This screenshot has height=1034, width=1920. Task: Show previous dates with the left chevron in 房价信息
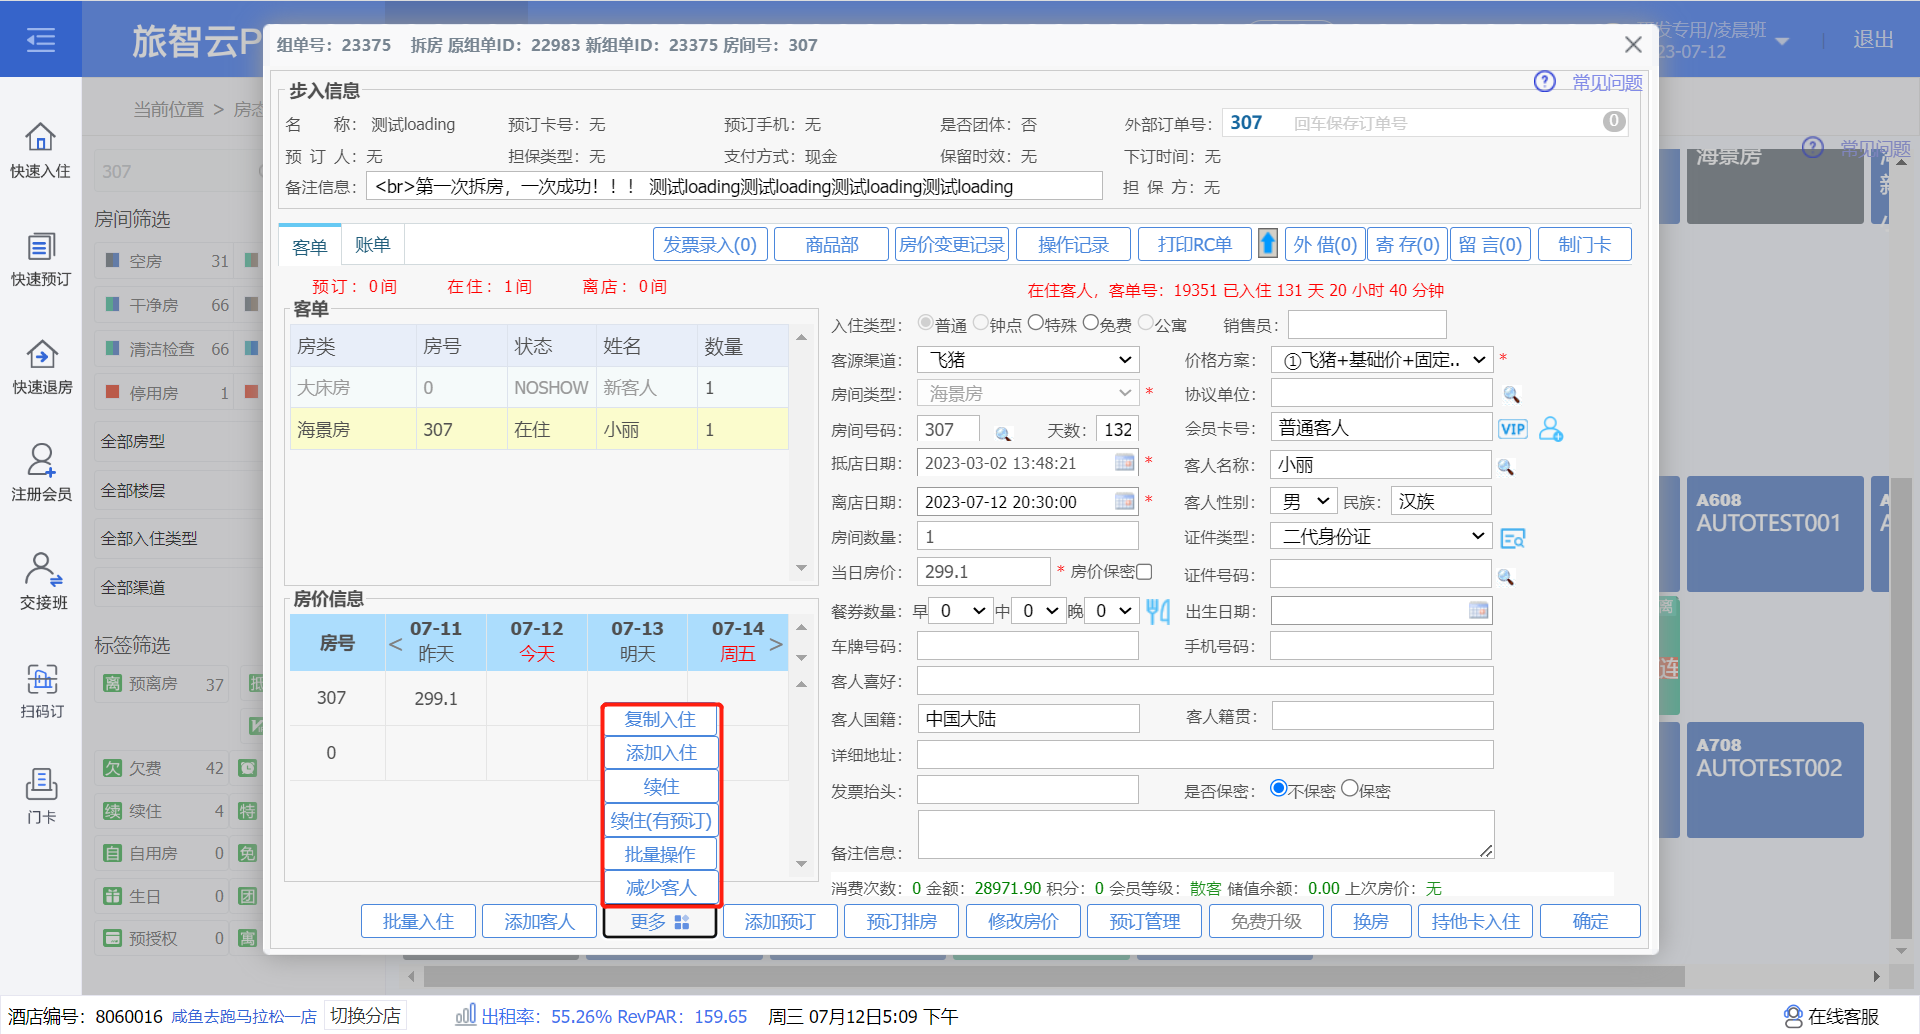(x=396, y=644)
